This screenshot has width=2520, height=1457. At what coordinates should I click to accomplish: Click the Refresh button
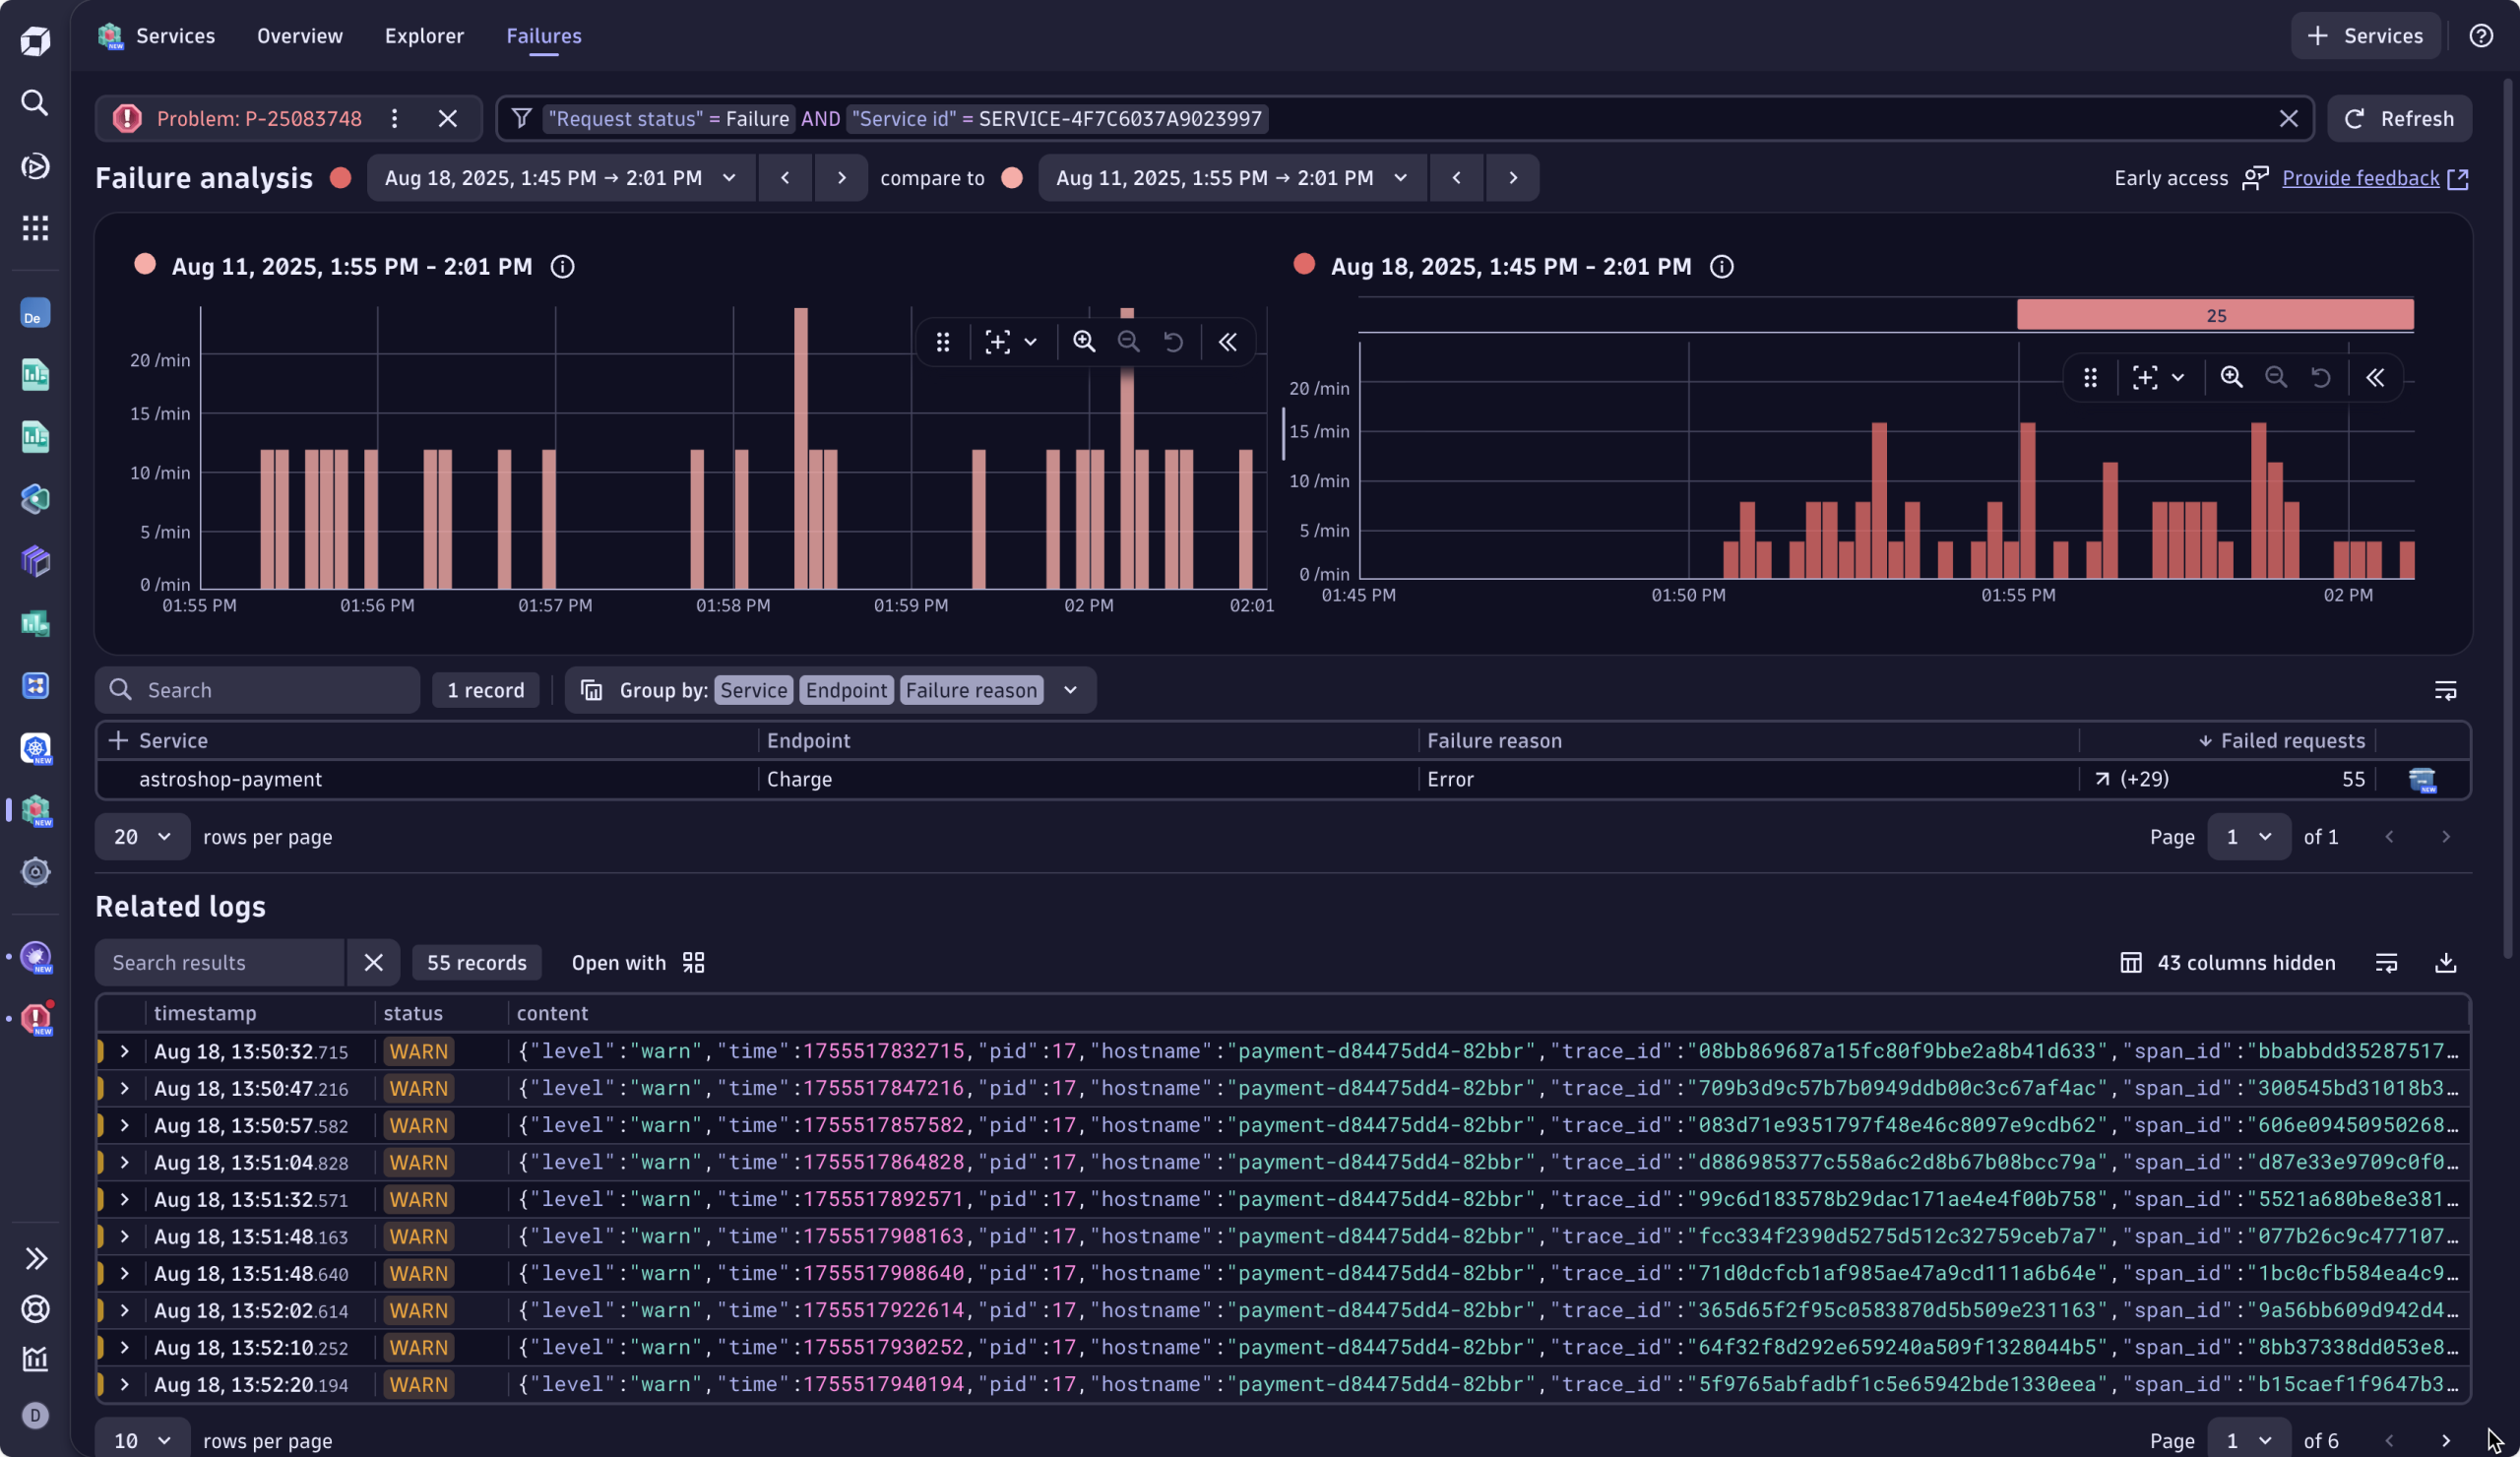tap(2399, 119)
